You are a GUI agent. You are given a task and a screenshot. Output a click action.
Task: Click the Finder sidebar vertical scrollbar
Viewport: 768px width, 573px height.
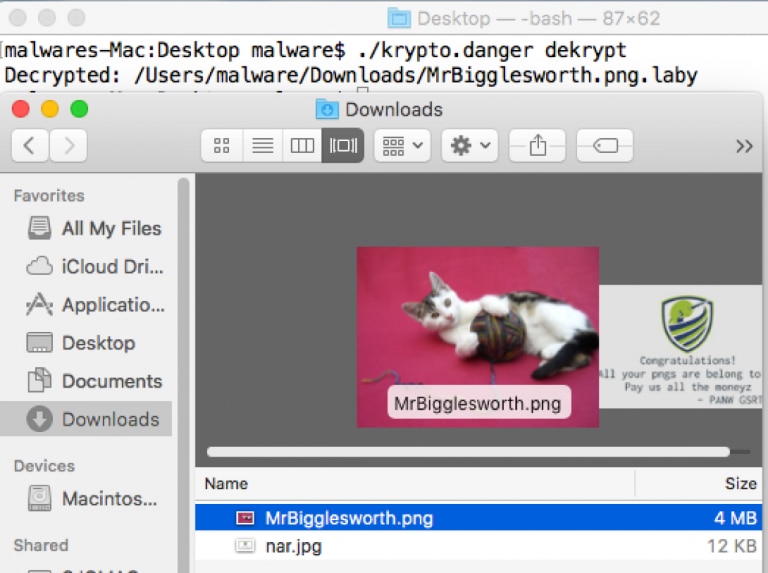(x=184, y=375)
